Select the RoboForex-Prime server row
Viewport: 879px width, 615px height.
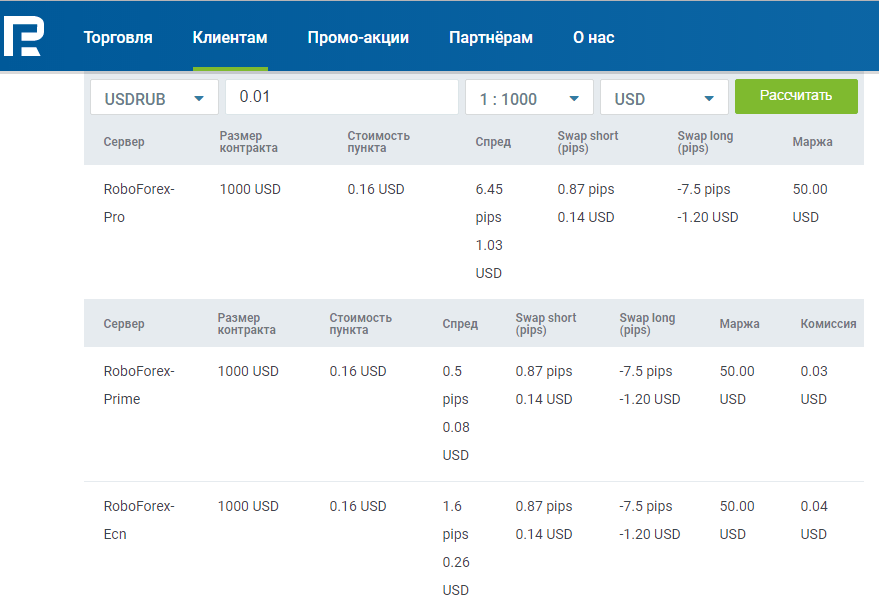138,385
